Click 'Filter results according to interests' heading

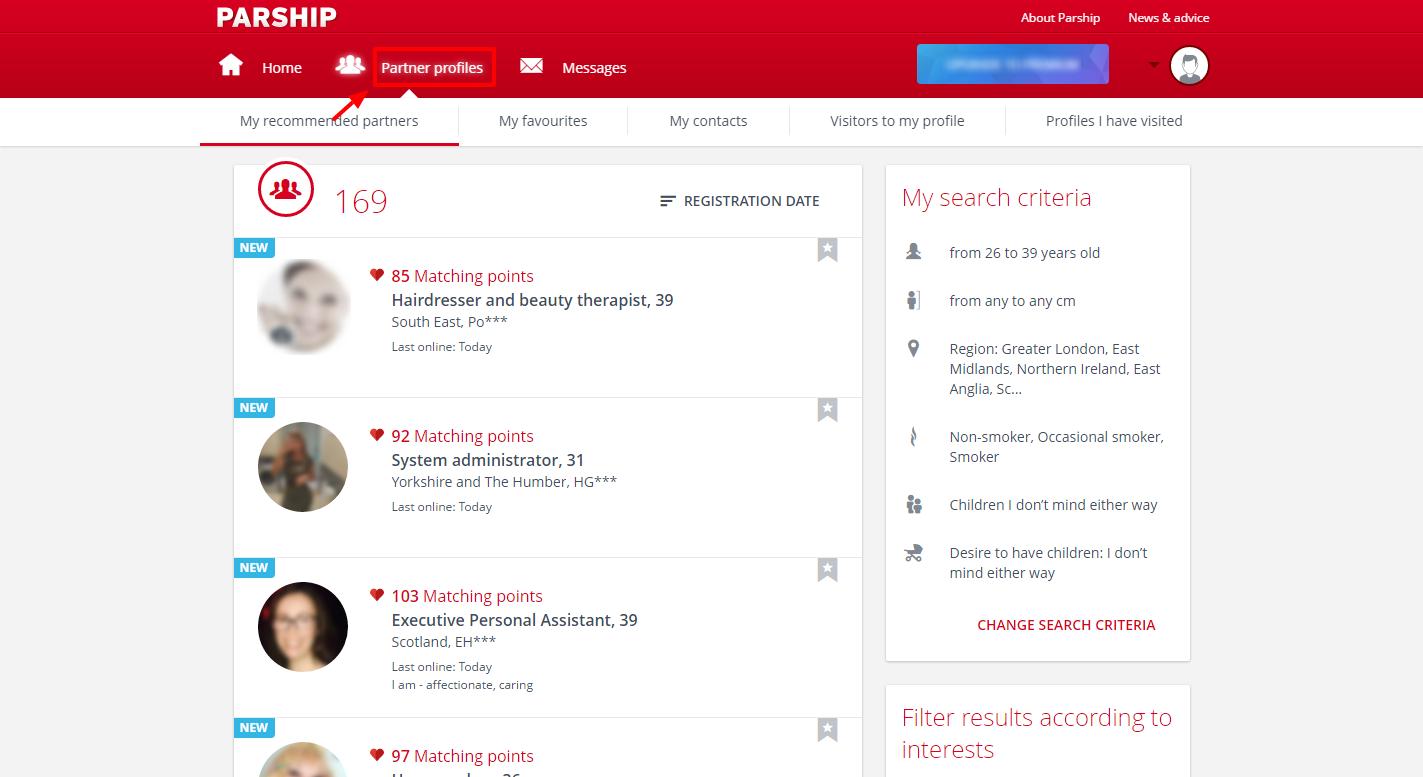pyautogui.click(x=1037, y=733)
